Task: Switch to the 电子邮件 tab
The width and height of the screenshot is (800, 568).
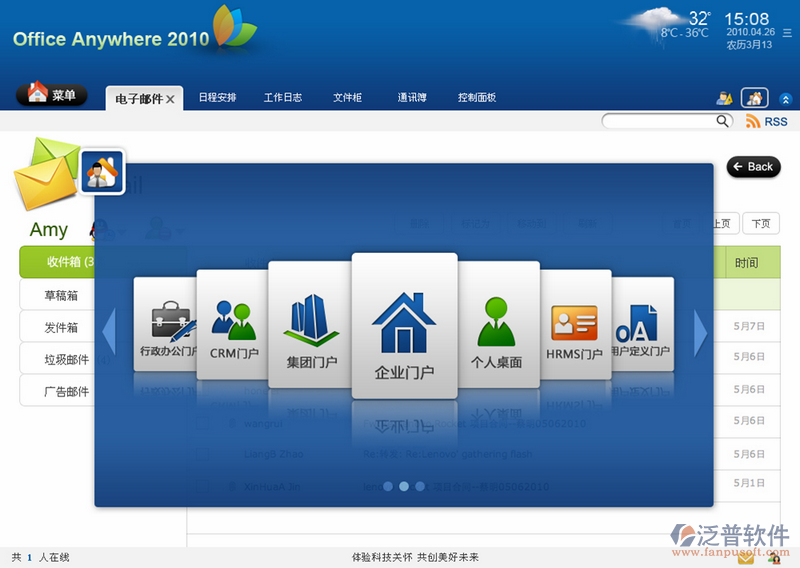Action: coord(139,98)
